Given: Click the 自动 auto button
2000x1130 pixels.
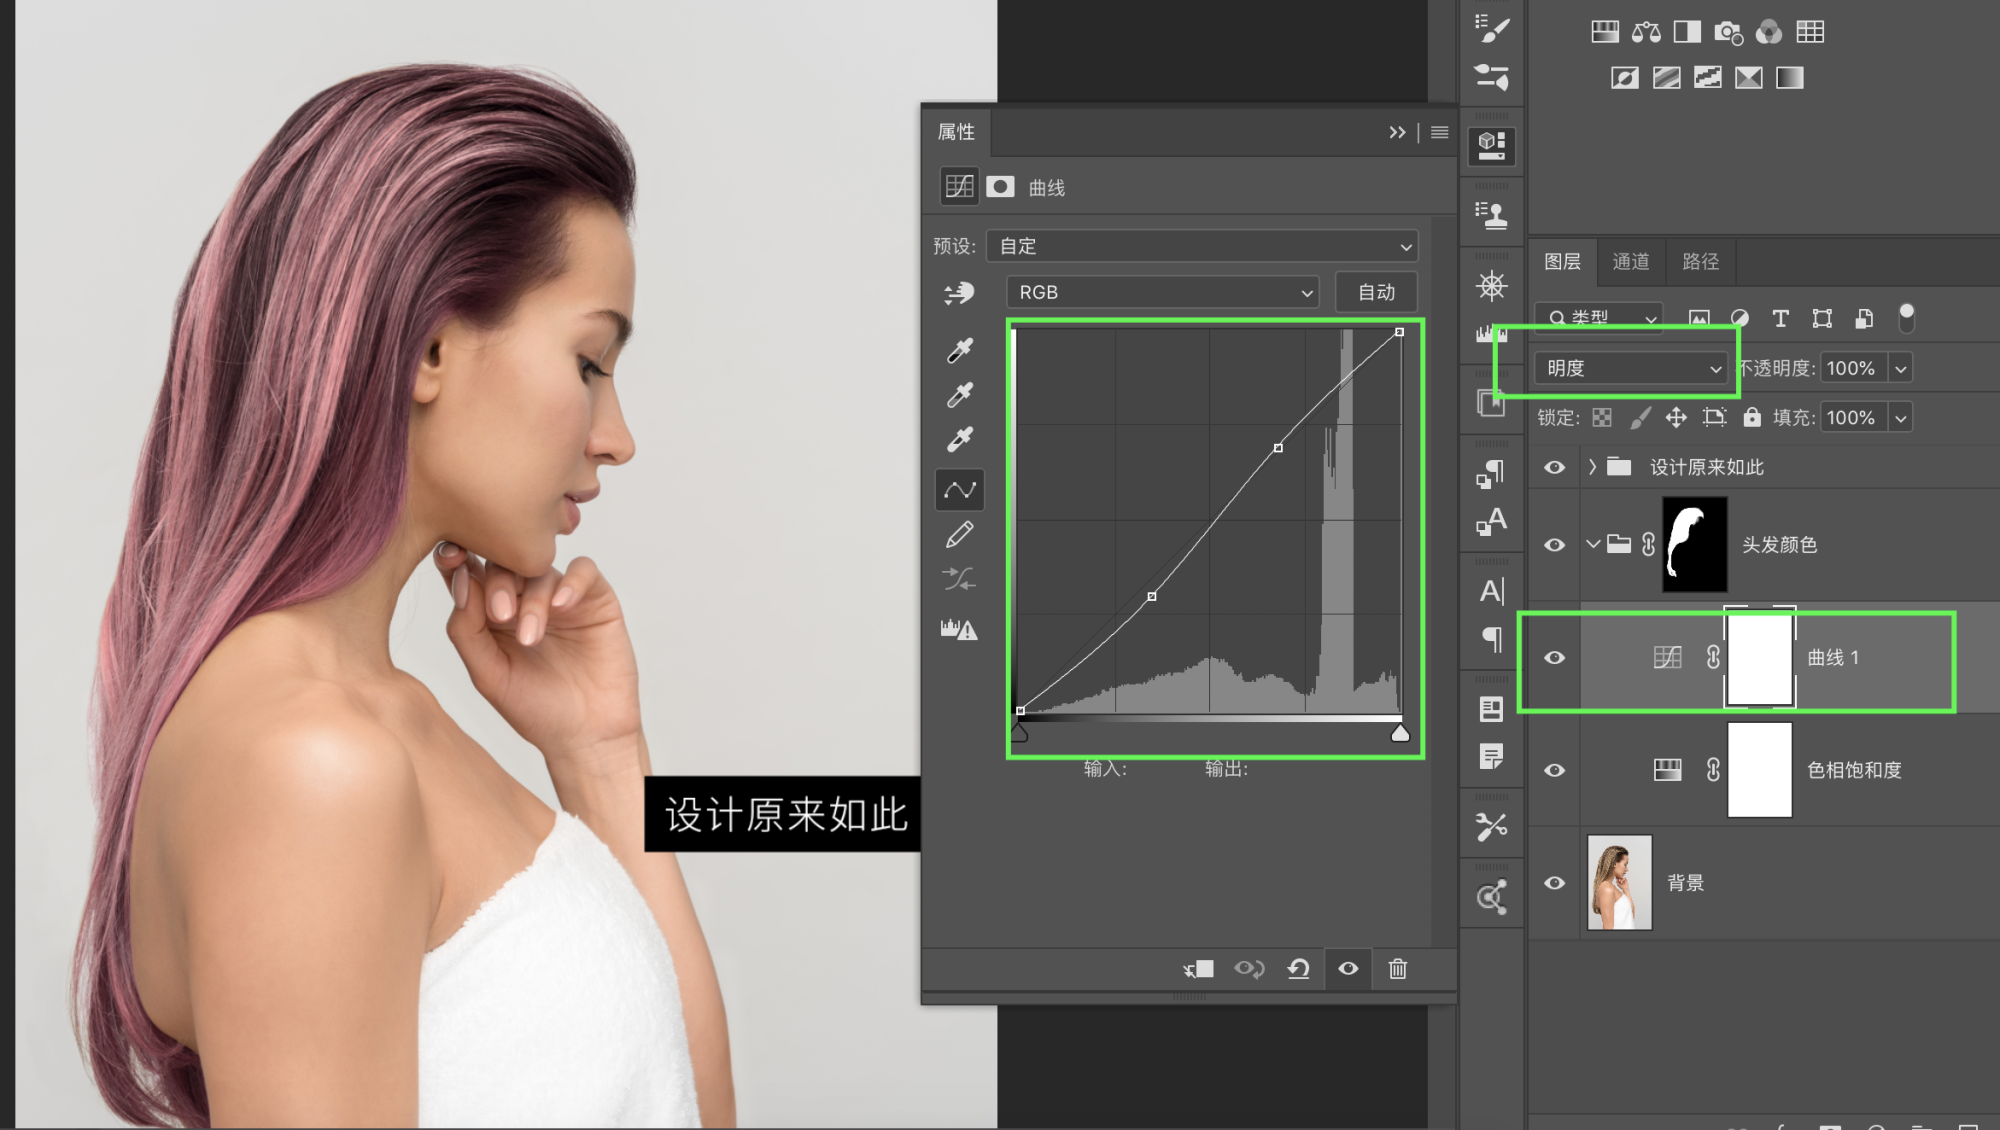Looking at the screenshot, I should click(1376, 292).
